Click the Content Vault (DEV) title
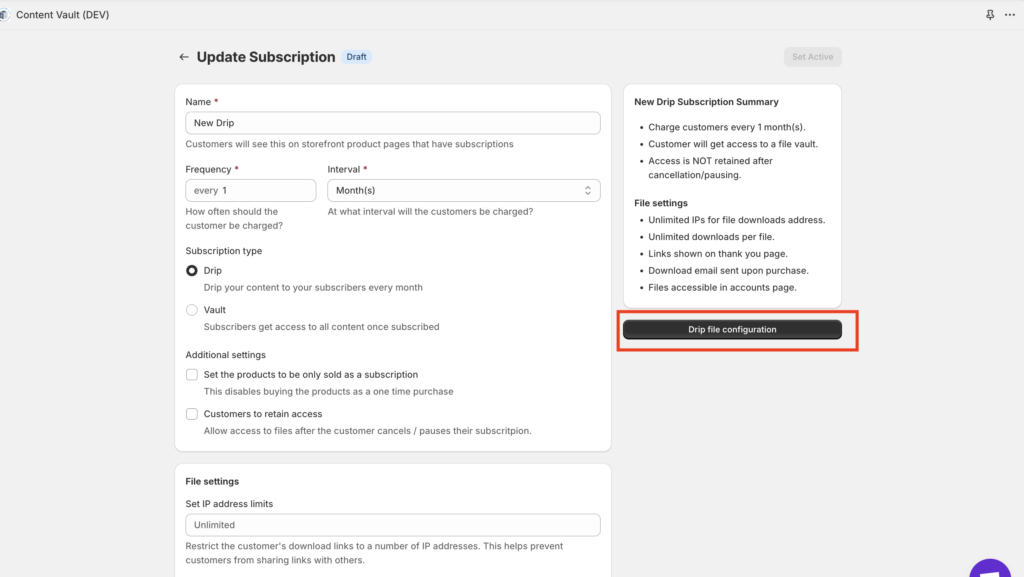The height and width of the screenshot is (577, 1024). click(x=63, y=14)
